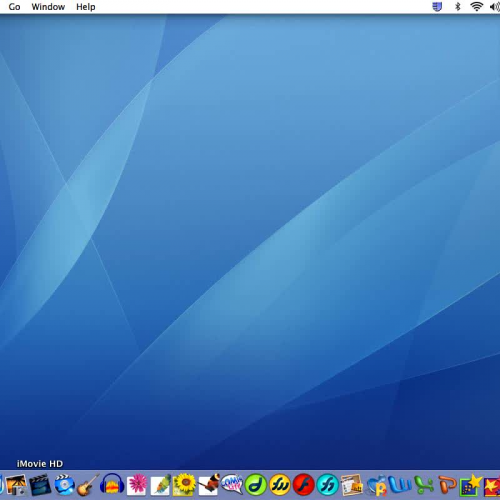Open the Bluetooth status menu
The height and width of the screenshot is (500, 500).
coord(458,7)
